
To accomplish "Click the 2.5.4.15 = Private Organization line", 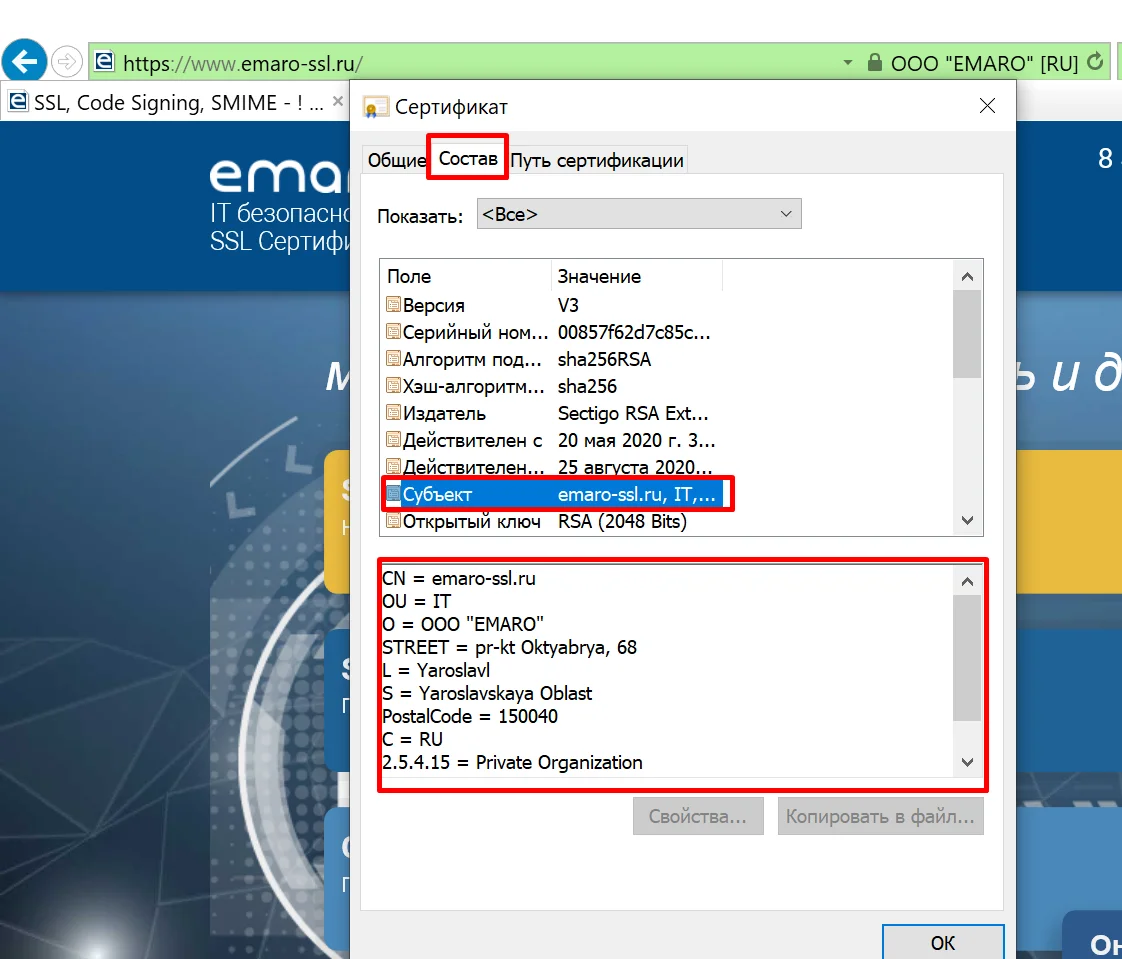I will coord(512,762).
